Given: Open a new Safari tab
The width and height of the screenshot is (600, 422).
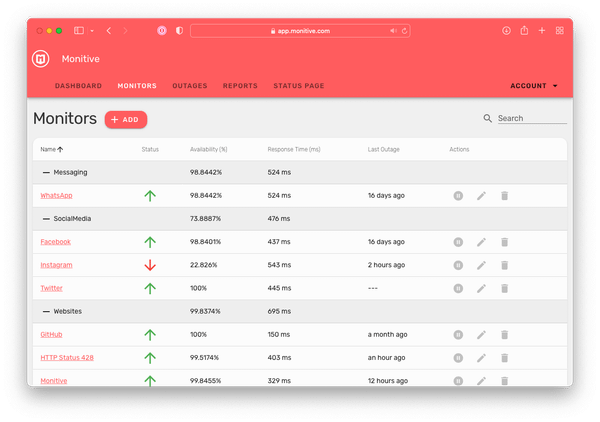Looking at the screenshot, I should [542, 31].
